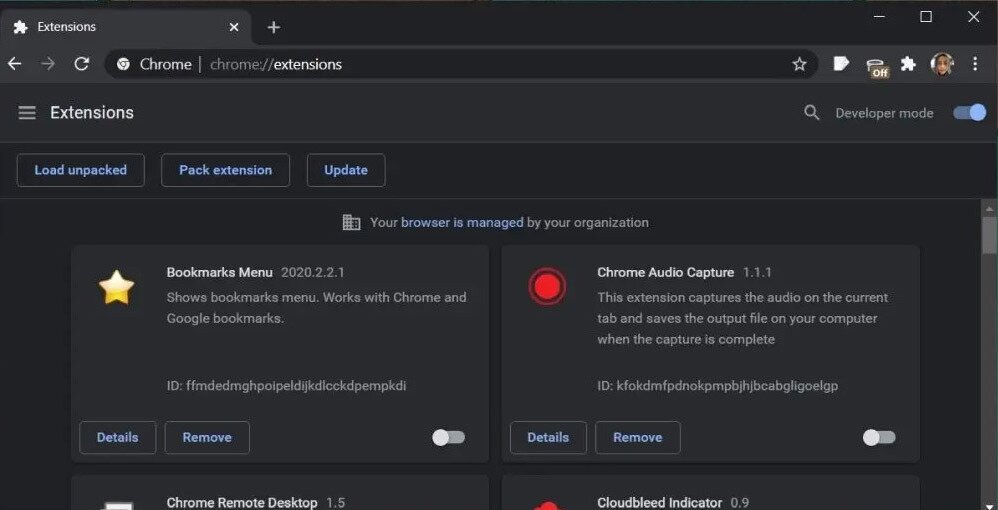Enable the Chrome Audio Capture extension
The width and height of the screenshot is (998, 510).
click(878, 437)
